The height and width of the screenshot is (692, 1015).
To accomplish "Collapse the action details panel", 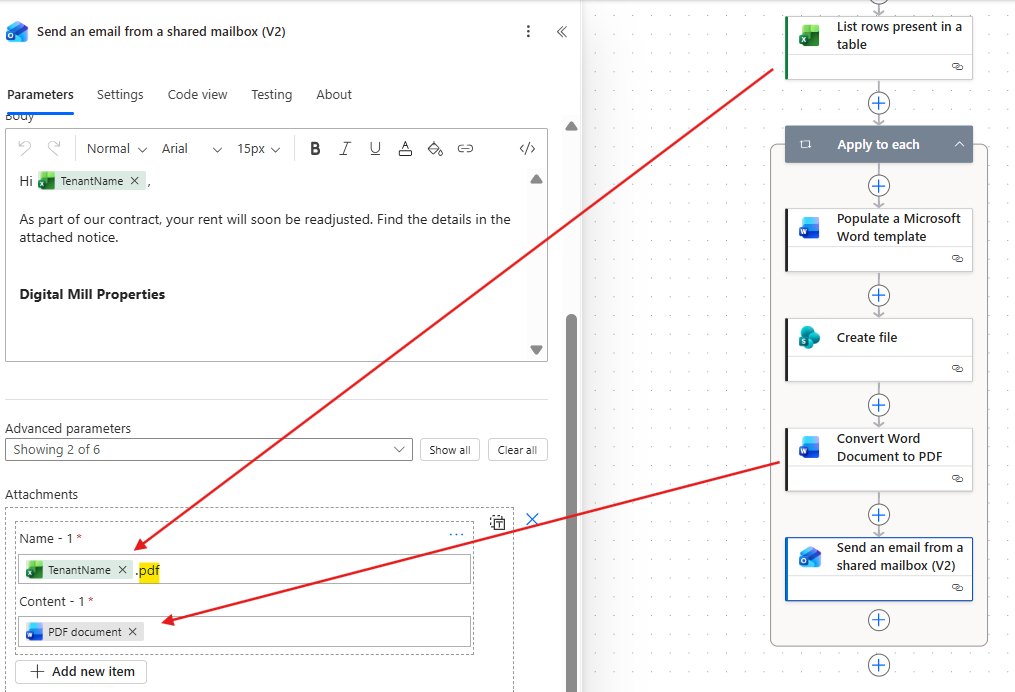I will tap(562, 32).
